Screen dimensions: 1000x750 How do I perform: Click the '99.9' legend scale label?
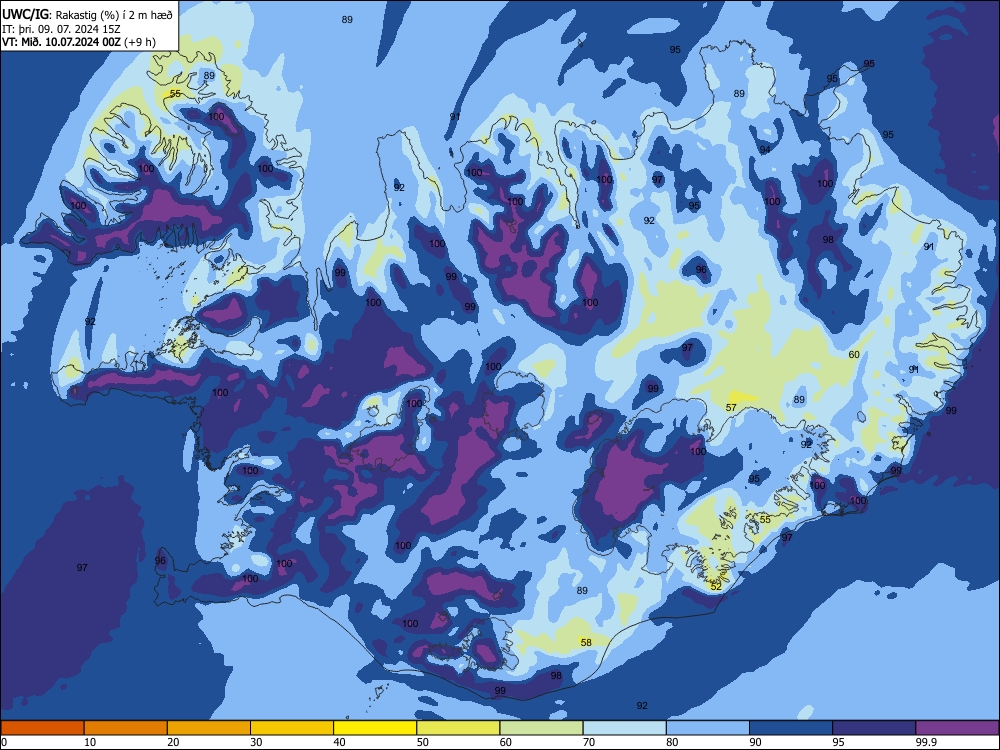click(926, 742)
